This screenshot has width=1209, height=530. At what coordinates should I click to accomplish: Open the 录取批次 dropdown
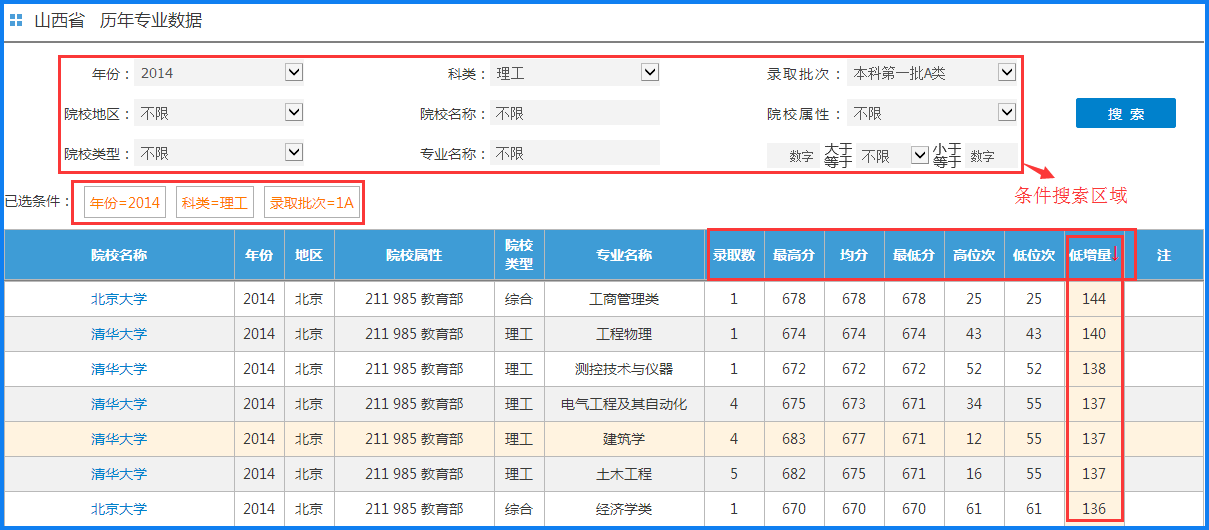coord(931,73)
